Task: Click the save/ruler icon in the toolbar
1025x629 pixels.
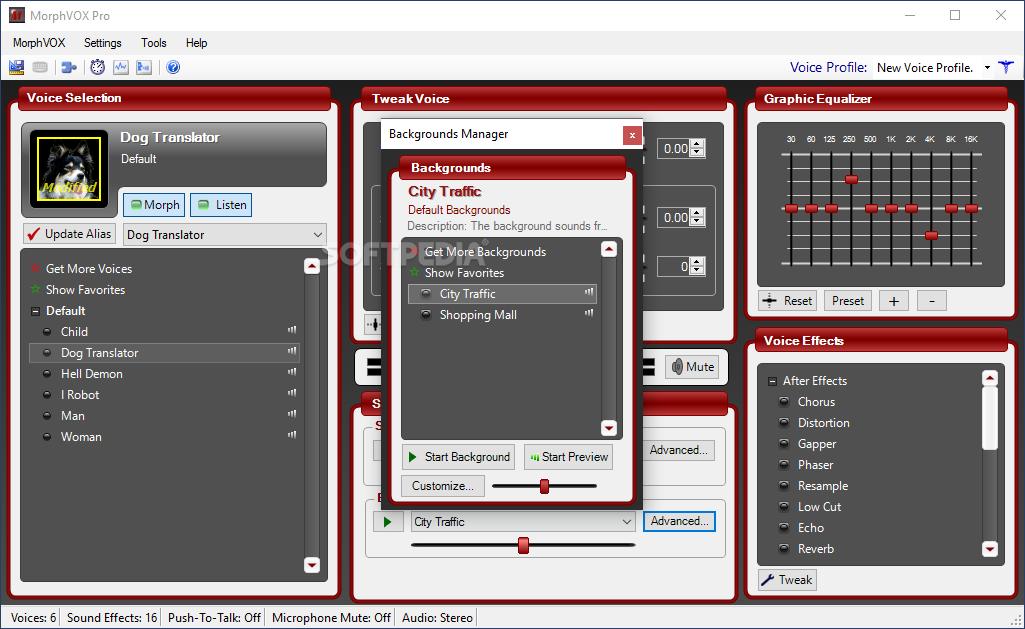Action: click(x=16, y=67)
